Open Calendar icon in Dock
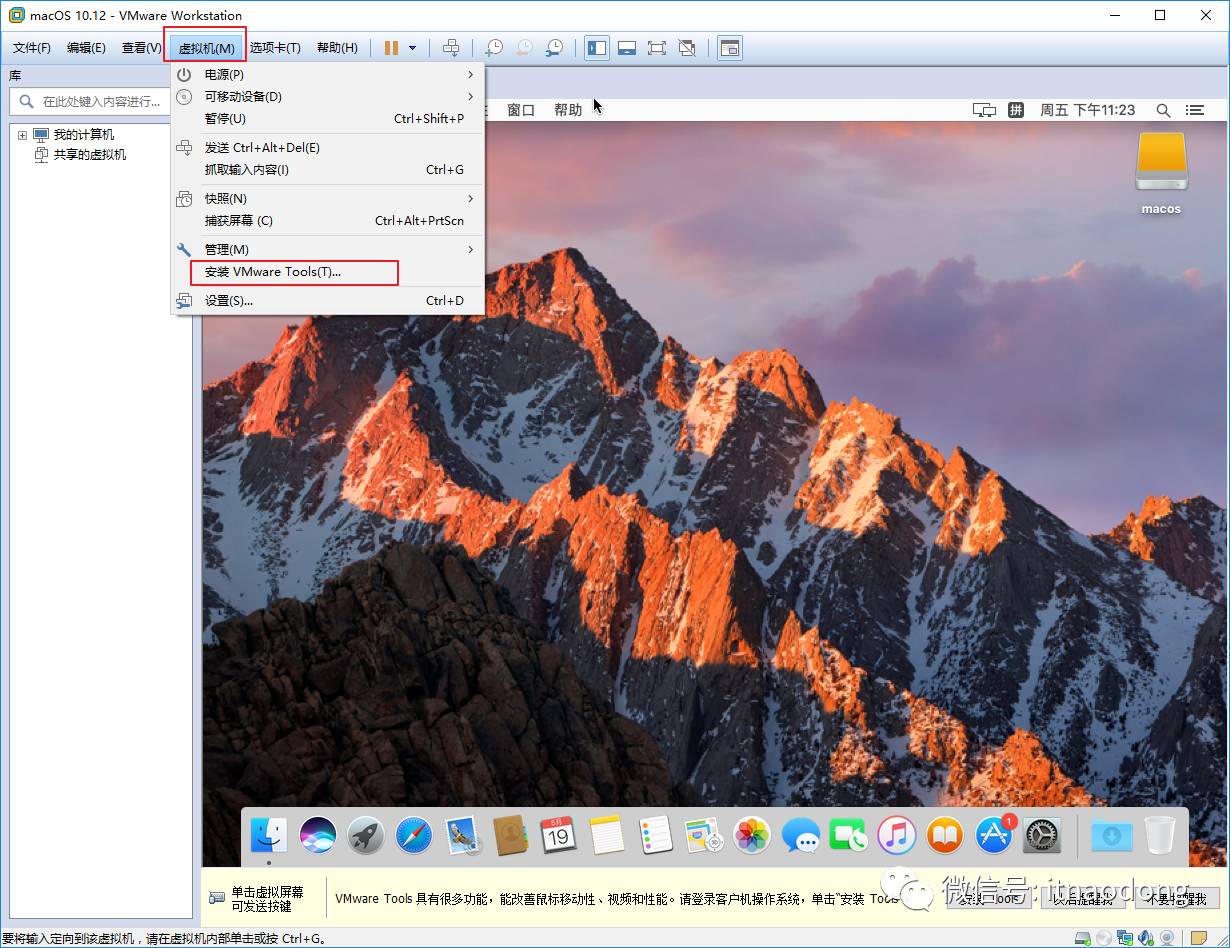The height and width of the screenshot is (948, 1230). [x=558, y=835]
